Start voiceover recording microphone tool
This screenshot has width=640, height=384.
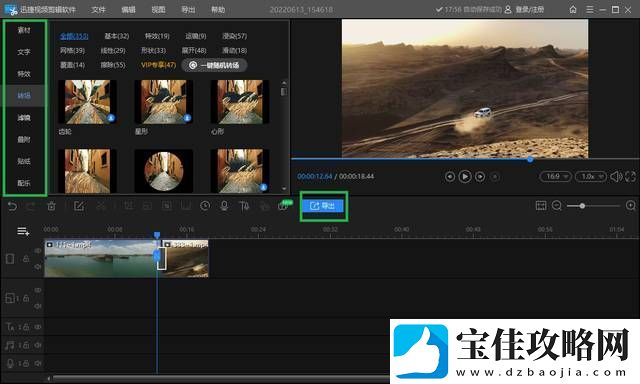click(224, 206)
